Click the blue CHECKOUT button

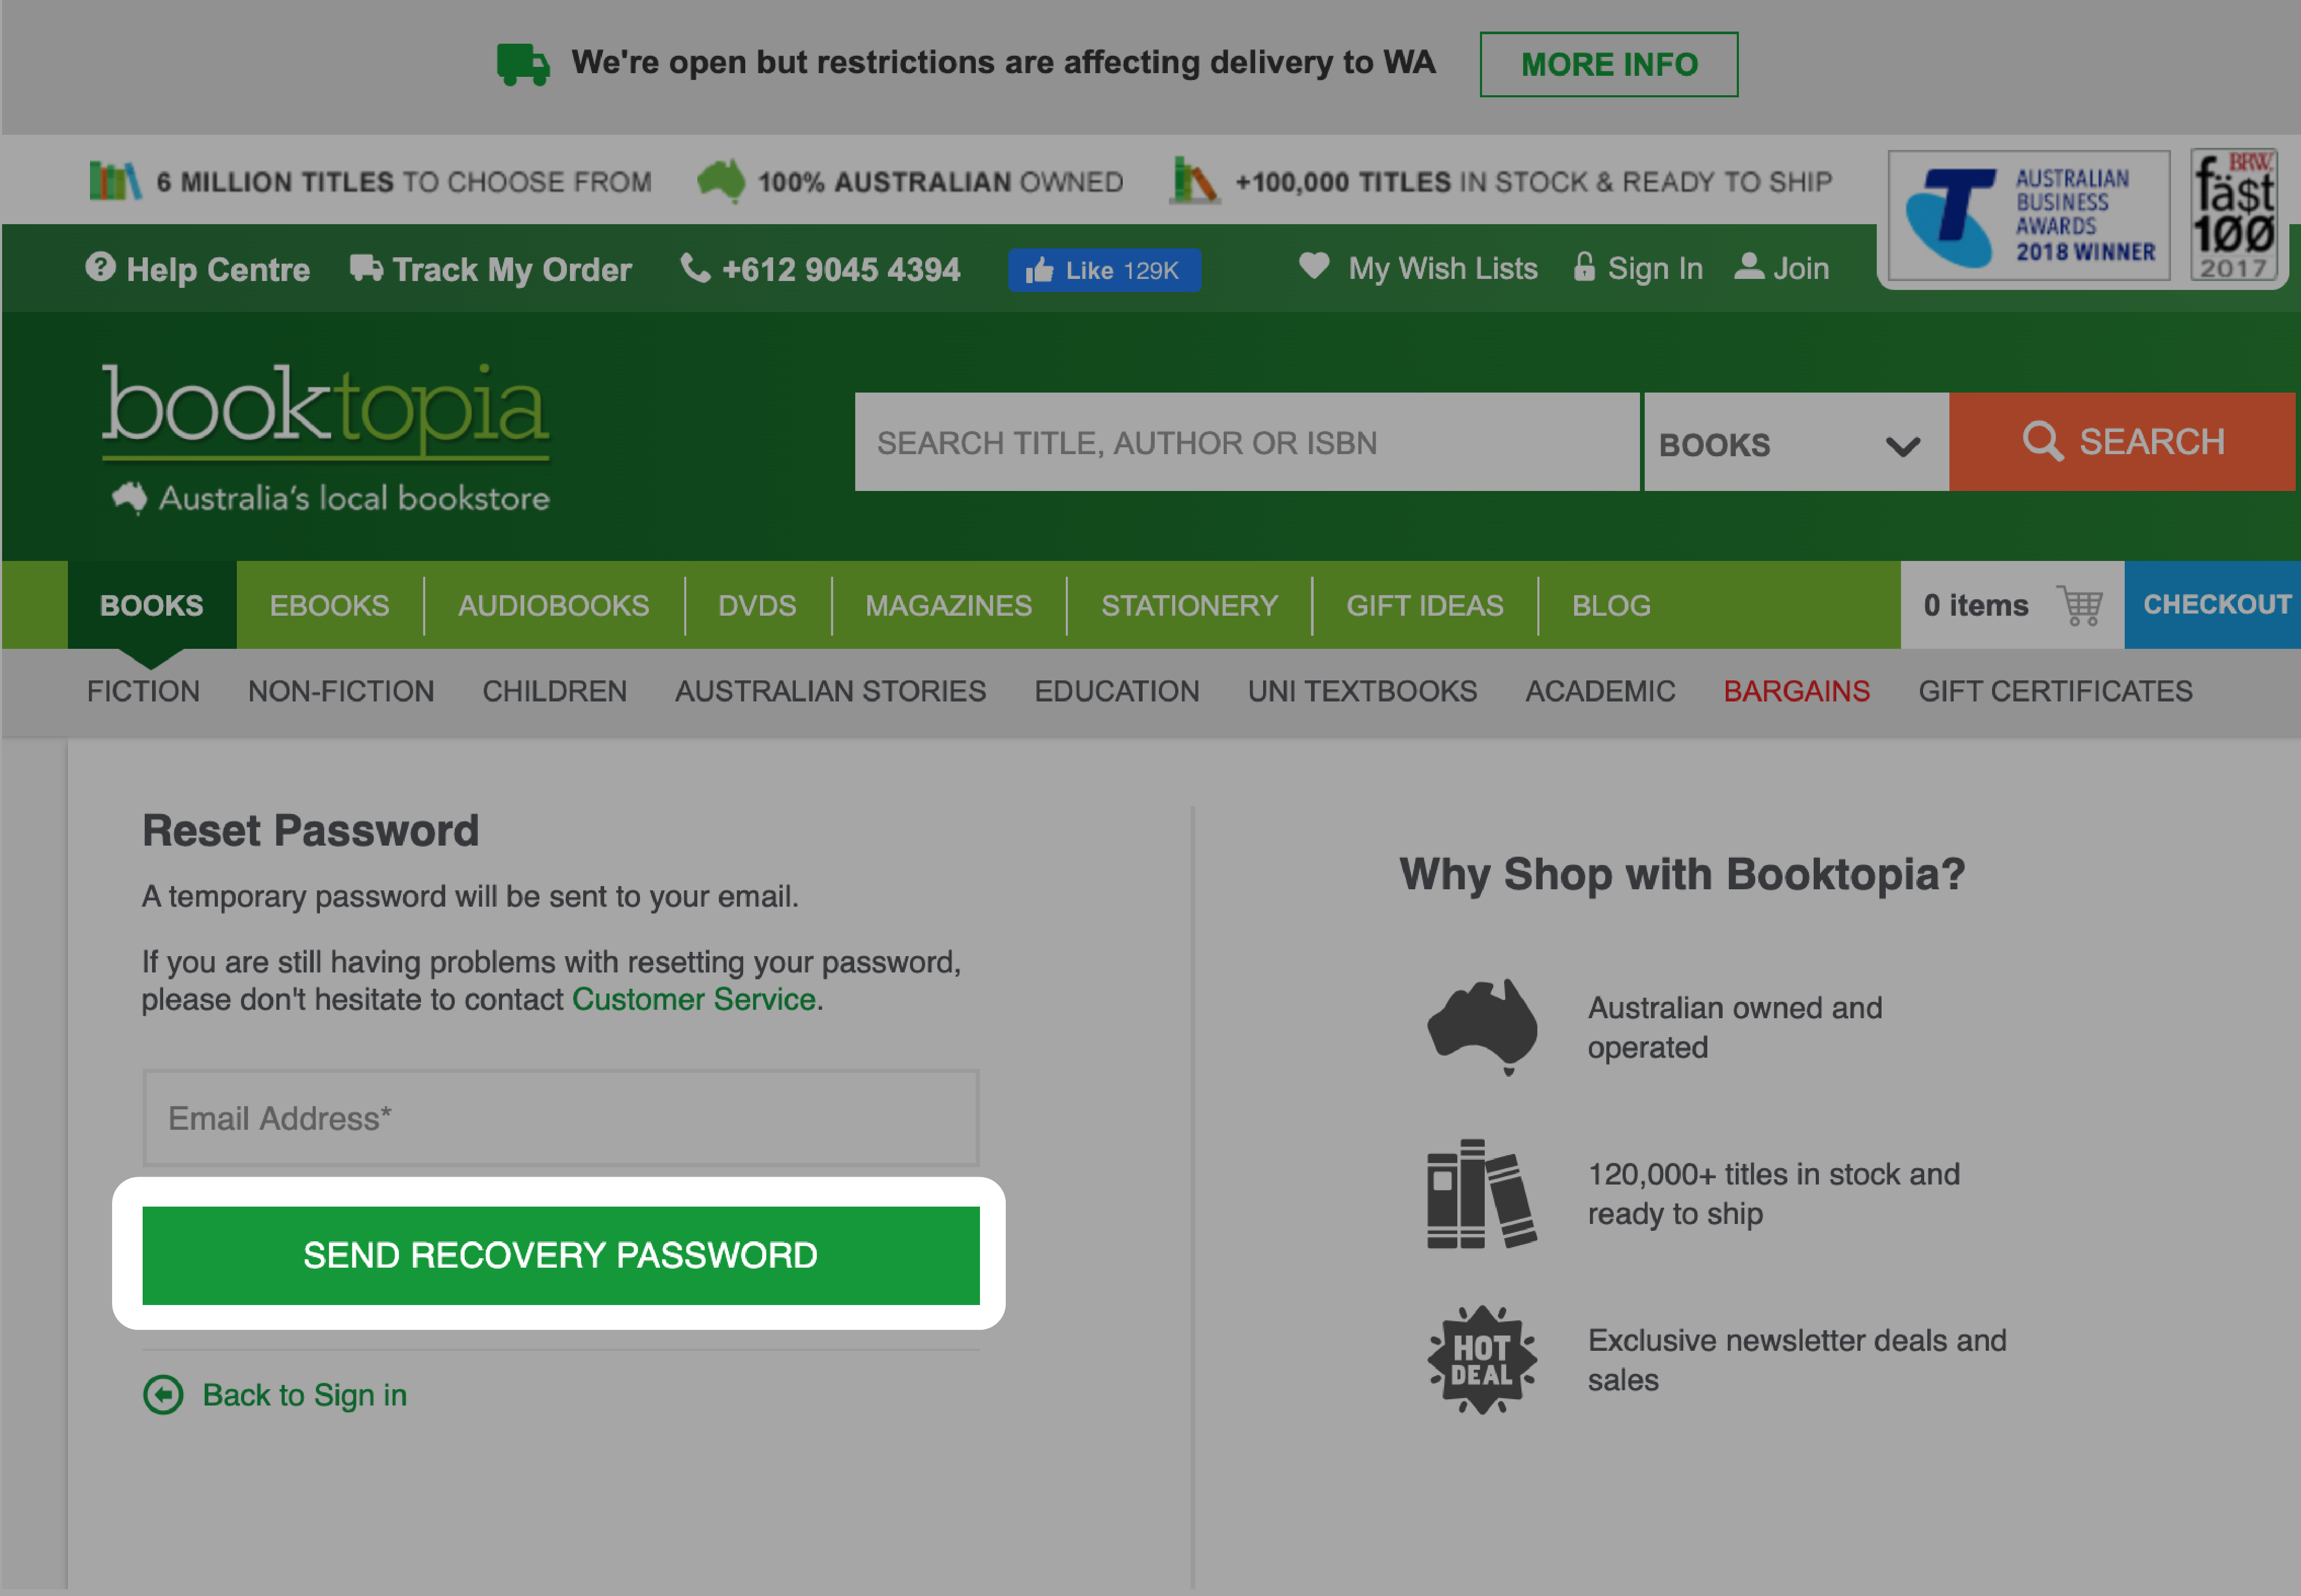tap(2213, 605)
